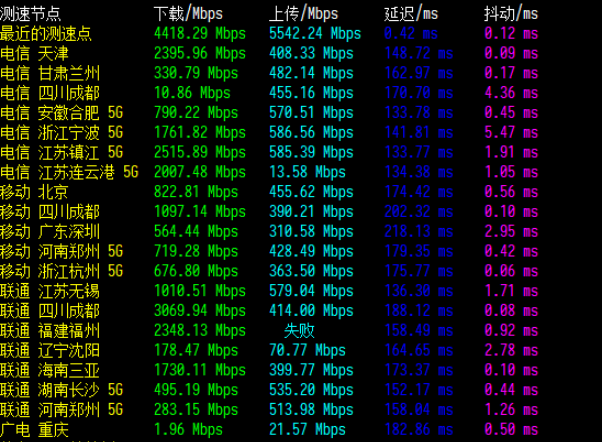Click the 3069.94 Mbps download value
Image resolution: width=602 pixels, height=442 pixels.
tap(198, 310)
